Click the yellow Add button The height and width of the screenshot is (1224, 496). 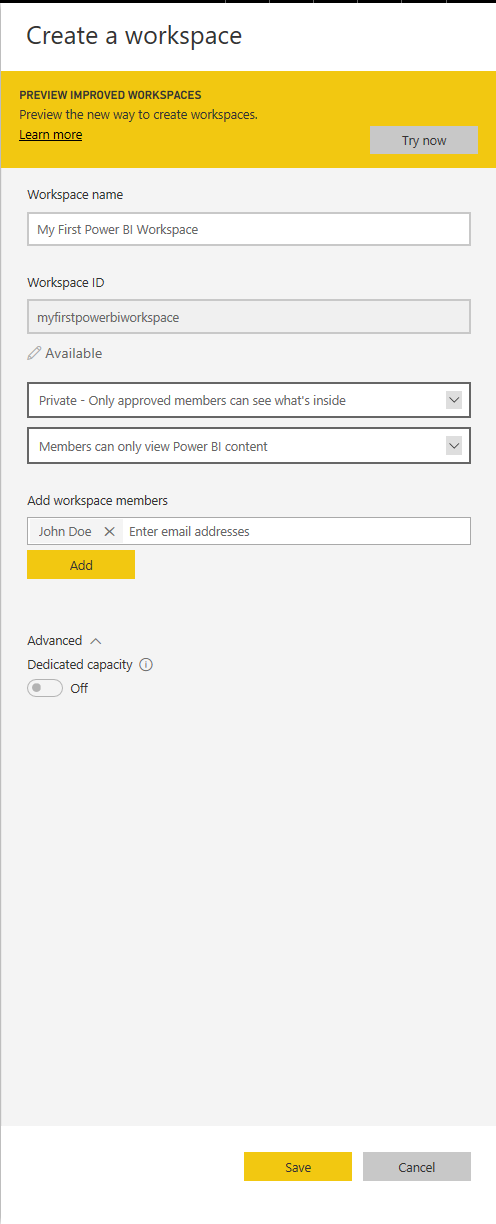tap(81, 565)
